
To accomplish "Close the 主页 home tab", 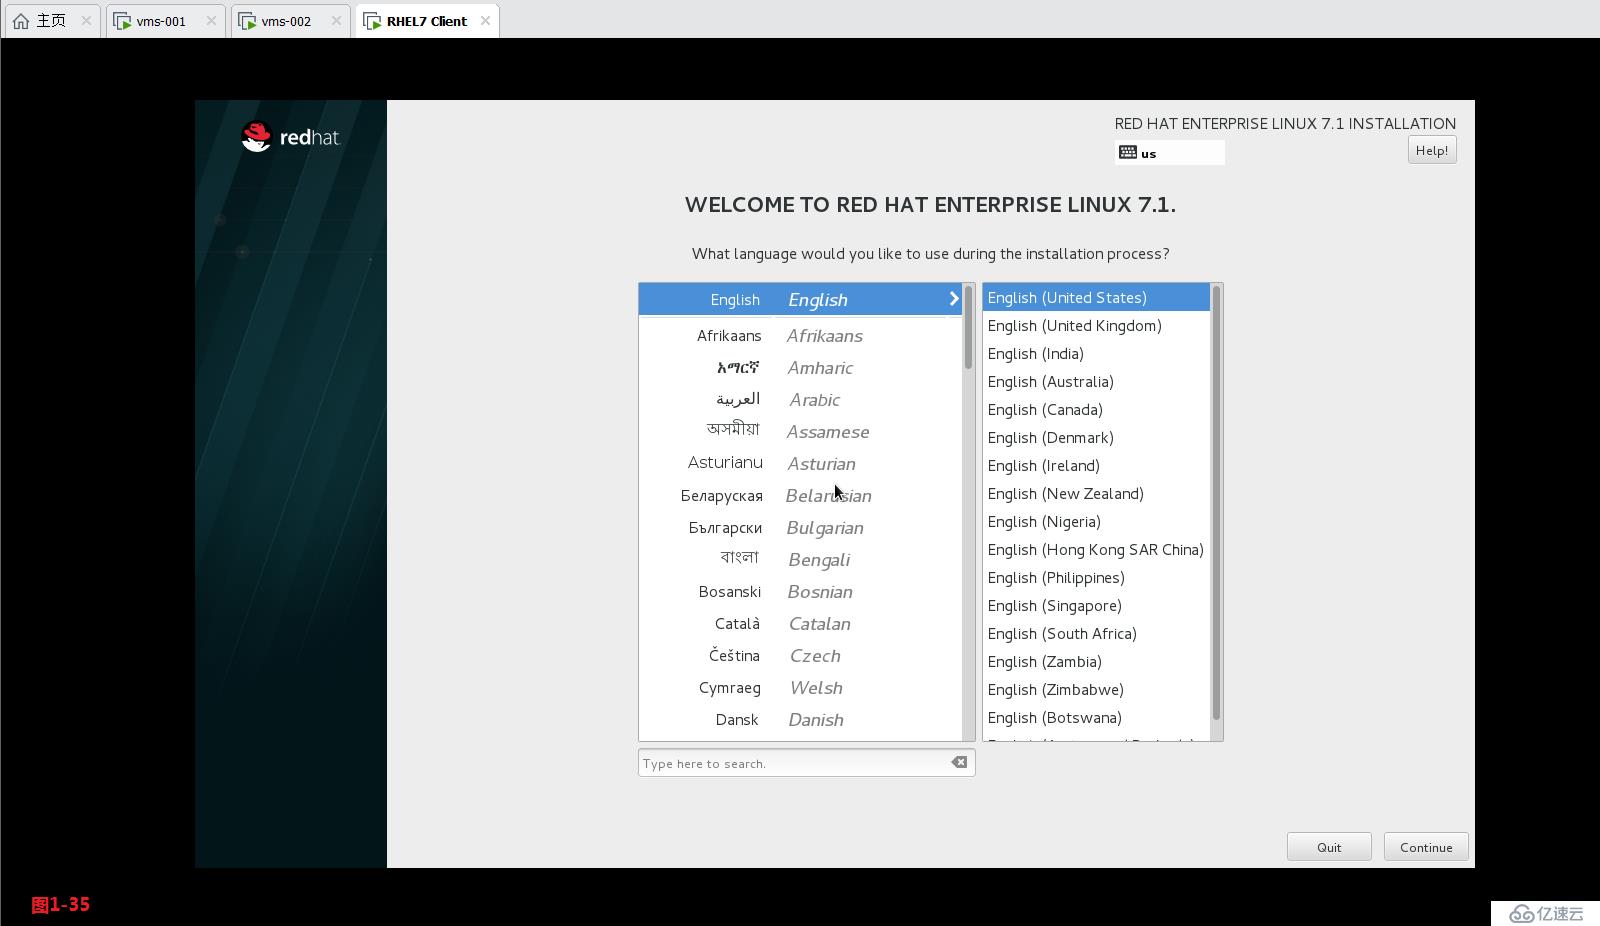I will 86,21.
